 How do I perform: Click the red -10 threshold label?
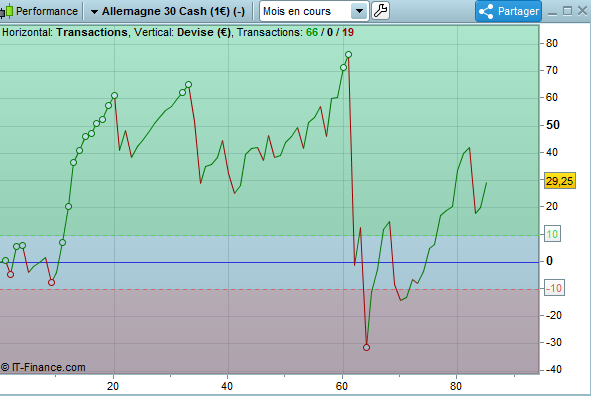(554, 288)
